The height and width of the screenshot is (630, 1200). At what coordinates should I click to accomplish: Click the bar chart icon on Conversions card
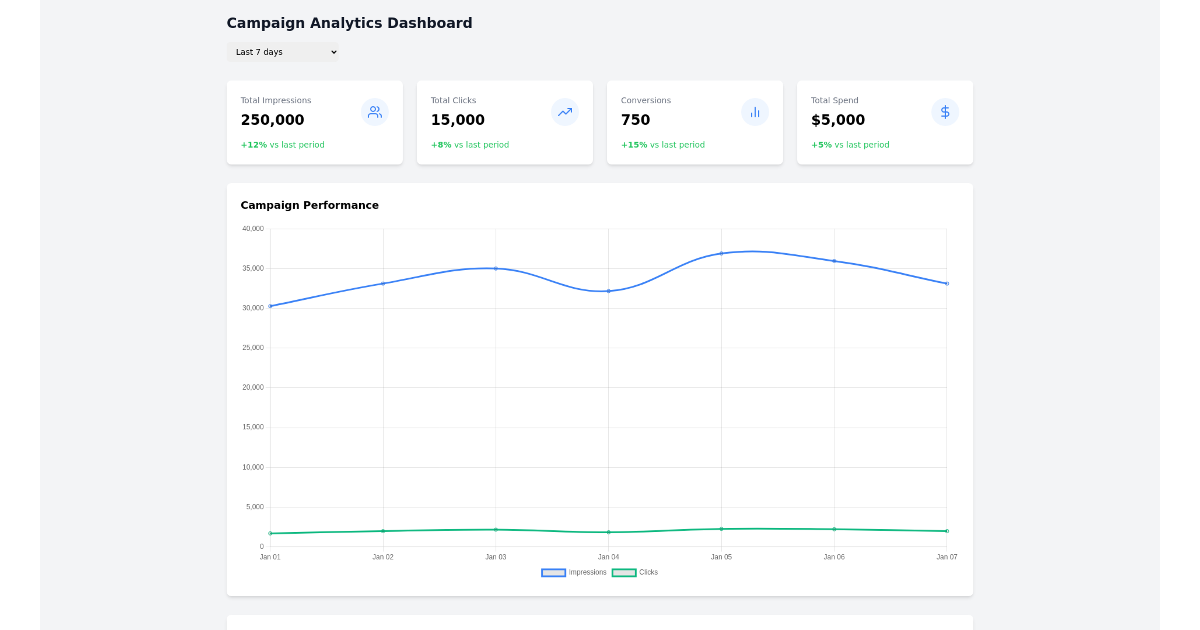pyautogui.click(x=755, y=112)
